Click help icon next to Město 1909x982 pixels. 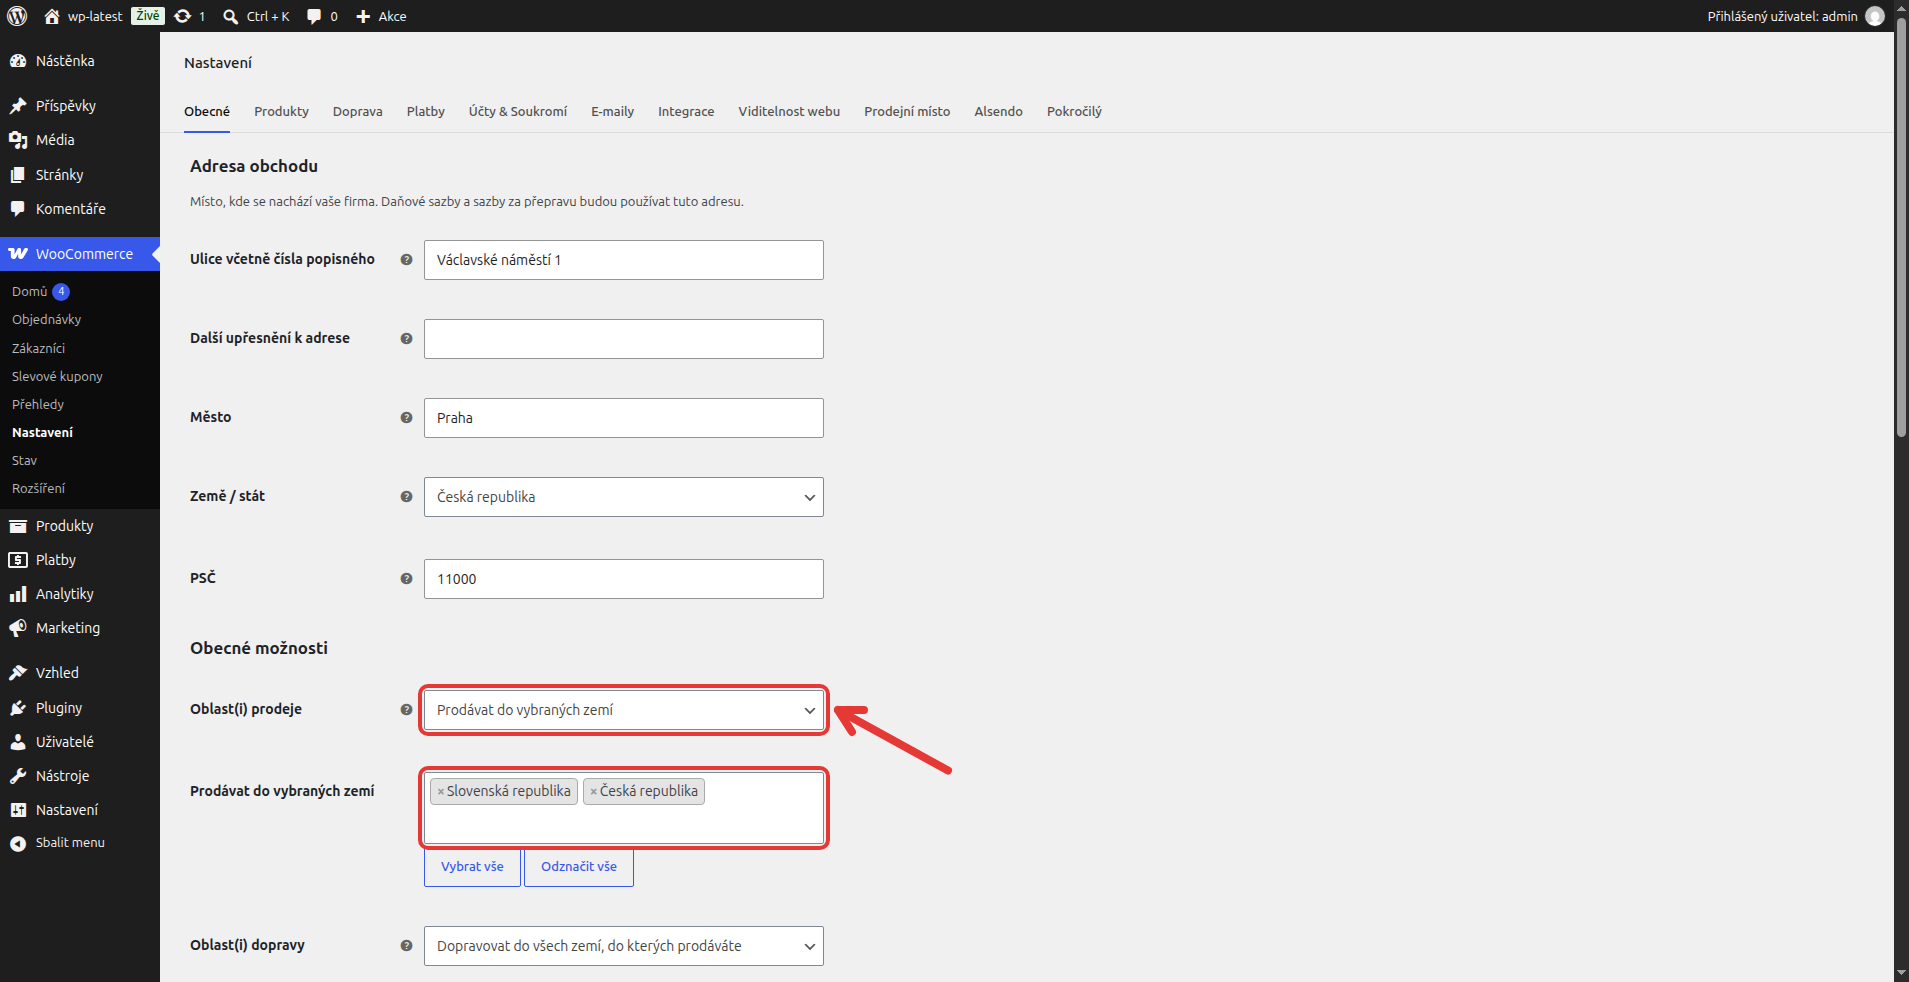406,418
